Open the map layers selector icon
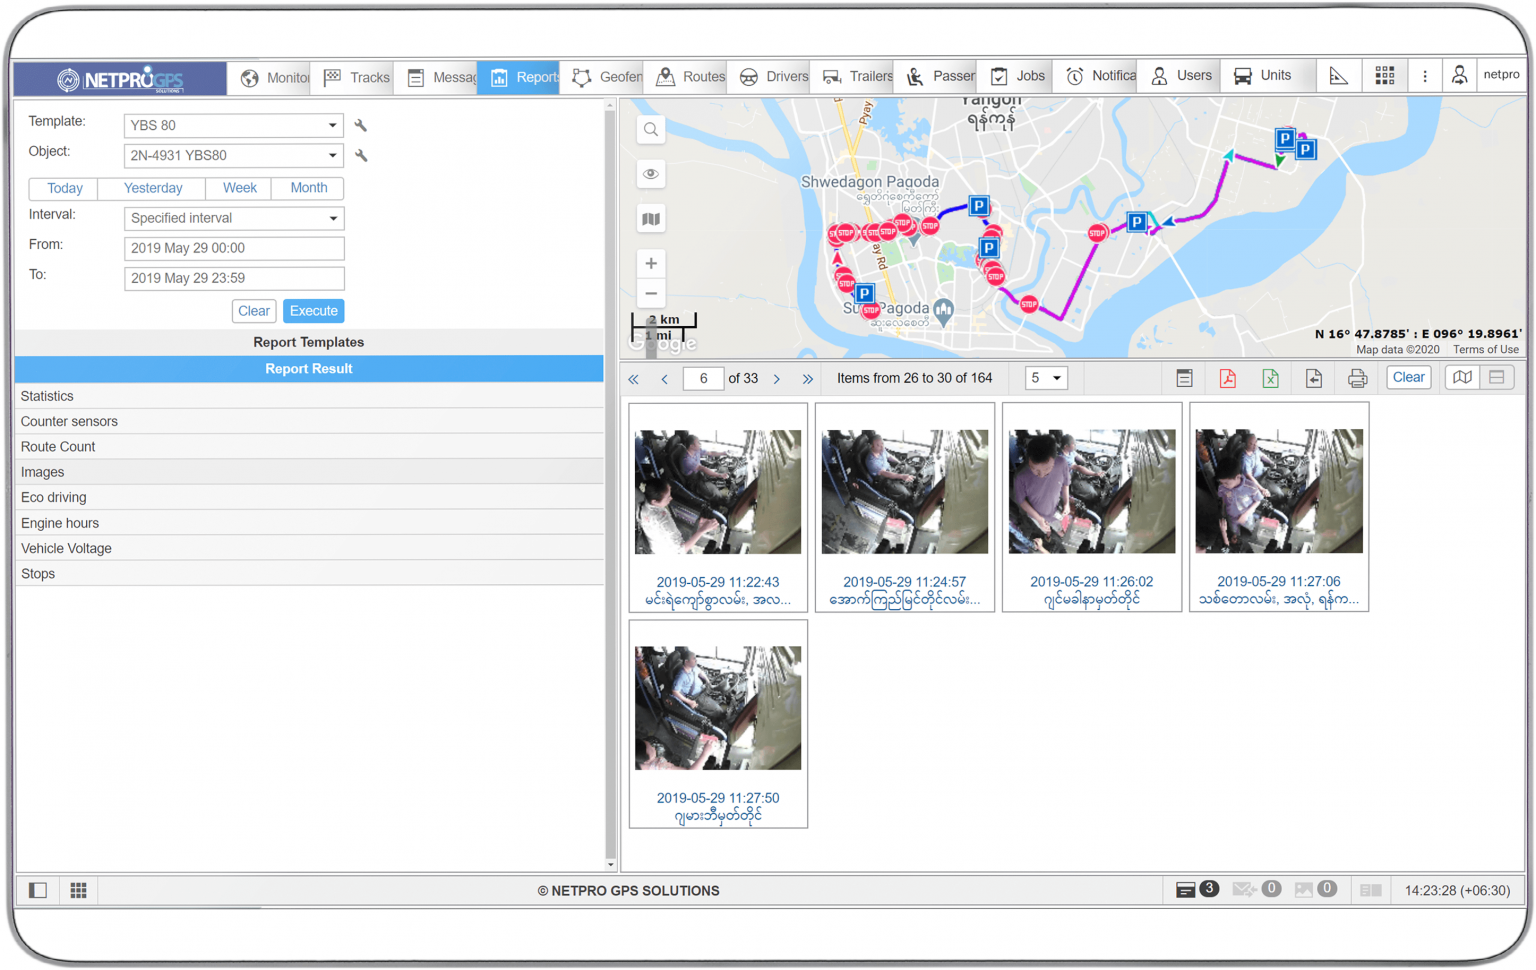The height and width of the screenshot is (970, 1536). pos(651,218)
